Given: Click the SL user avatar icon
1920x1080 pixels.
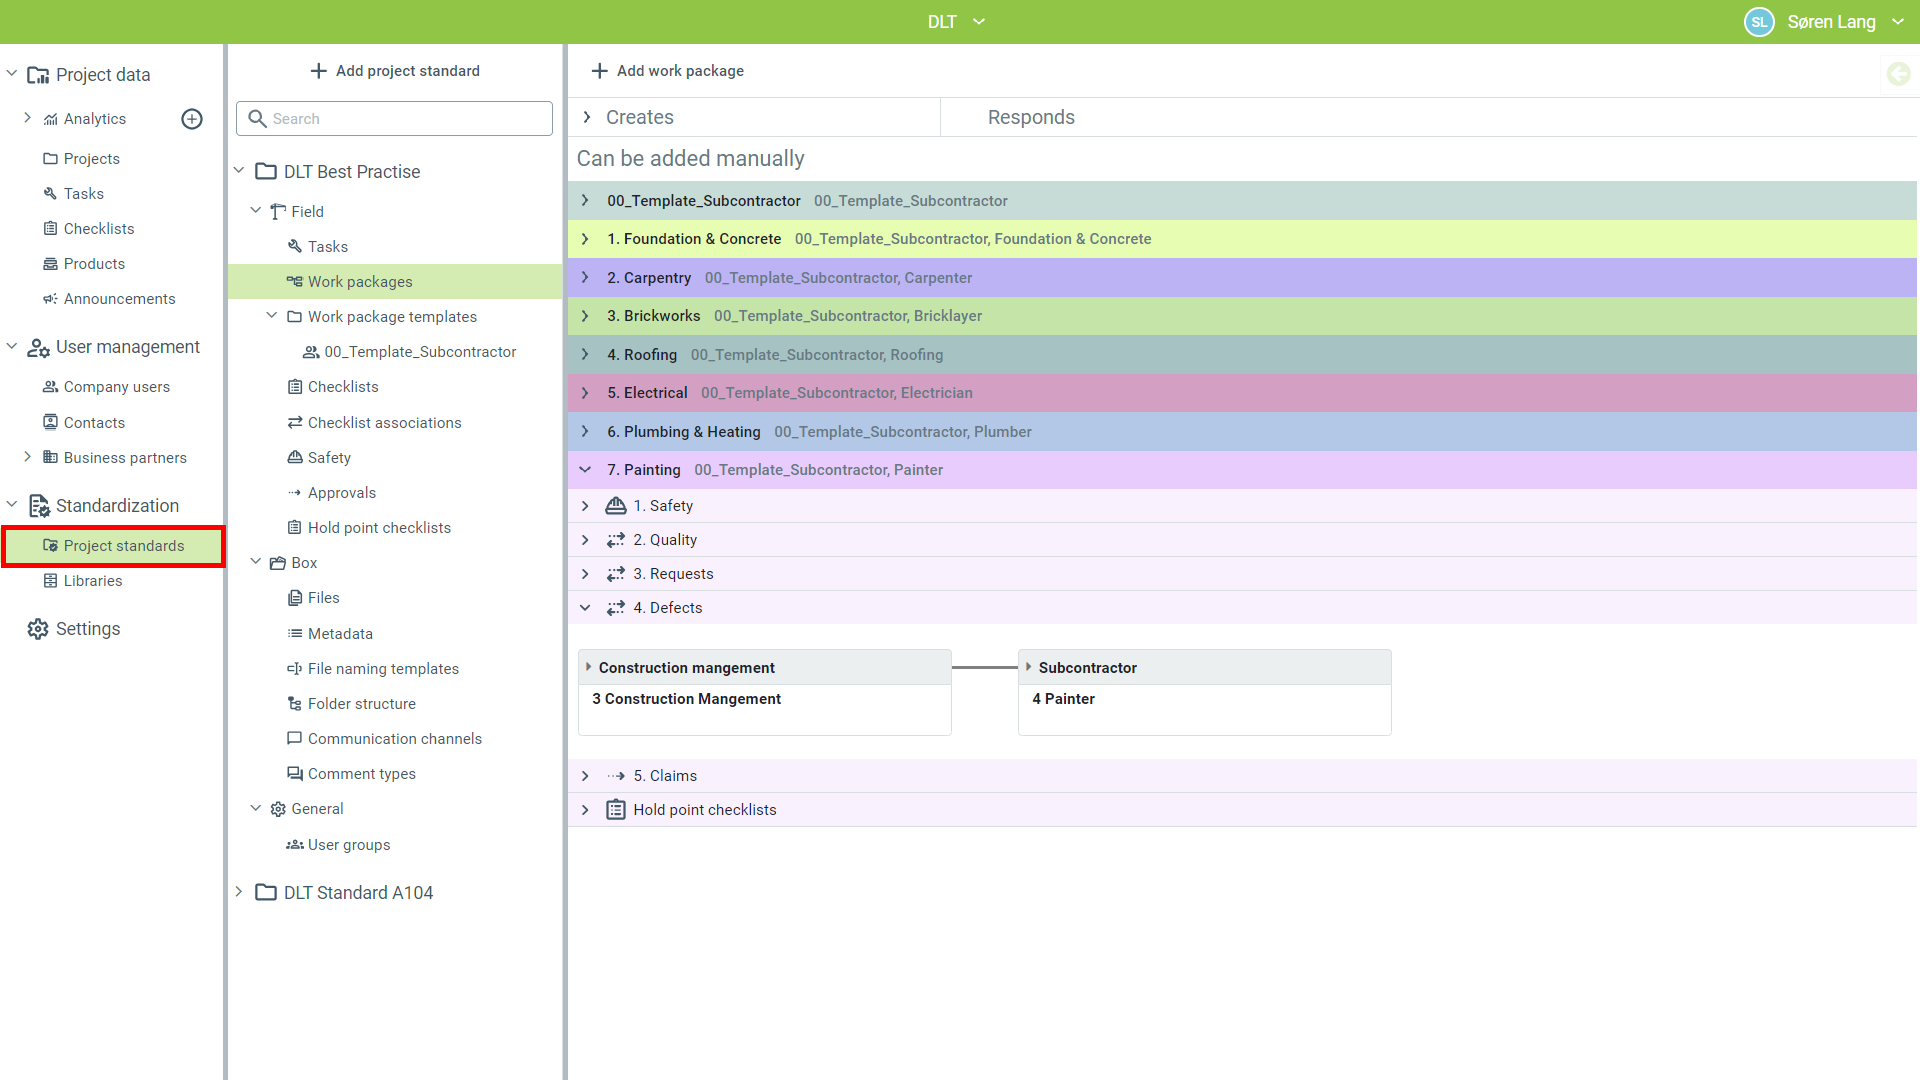Looking at the screenshot, I should pos(1759,22).
